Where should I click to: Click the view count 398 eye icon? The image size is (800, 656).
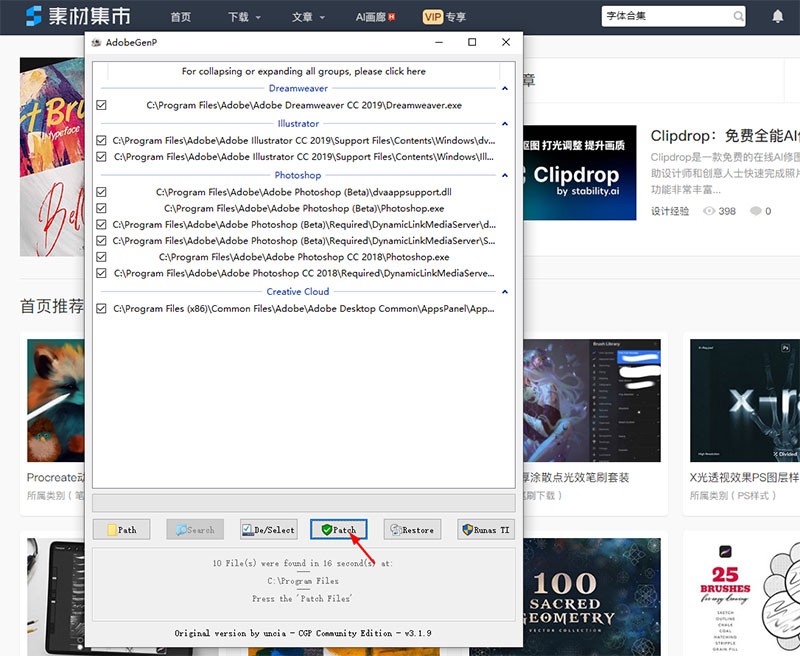click(709, 211)
